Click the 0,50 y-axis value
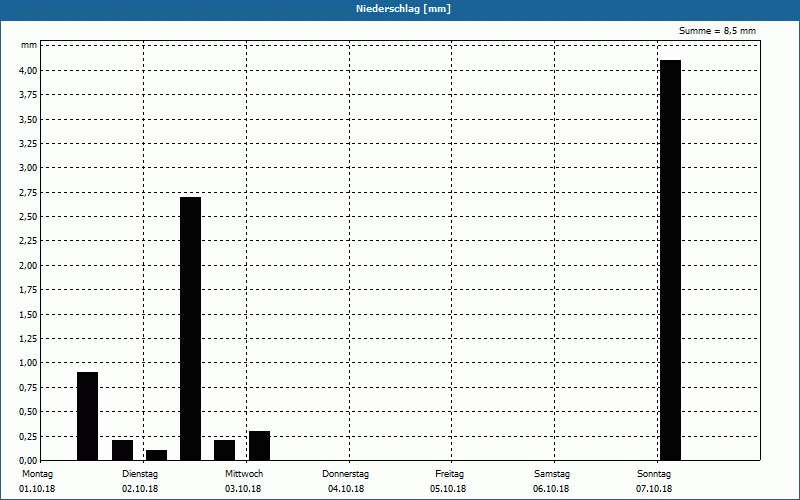This screenshot has width=800, height=500. [28, 412]
